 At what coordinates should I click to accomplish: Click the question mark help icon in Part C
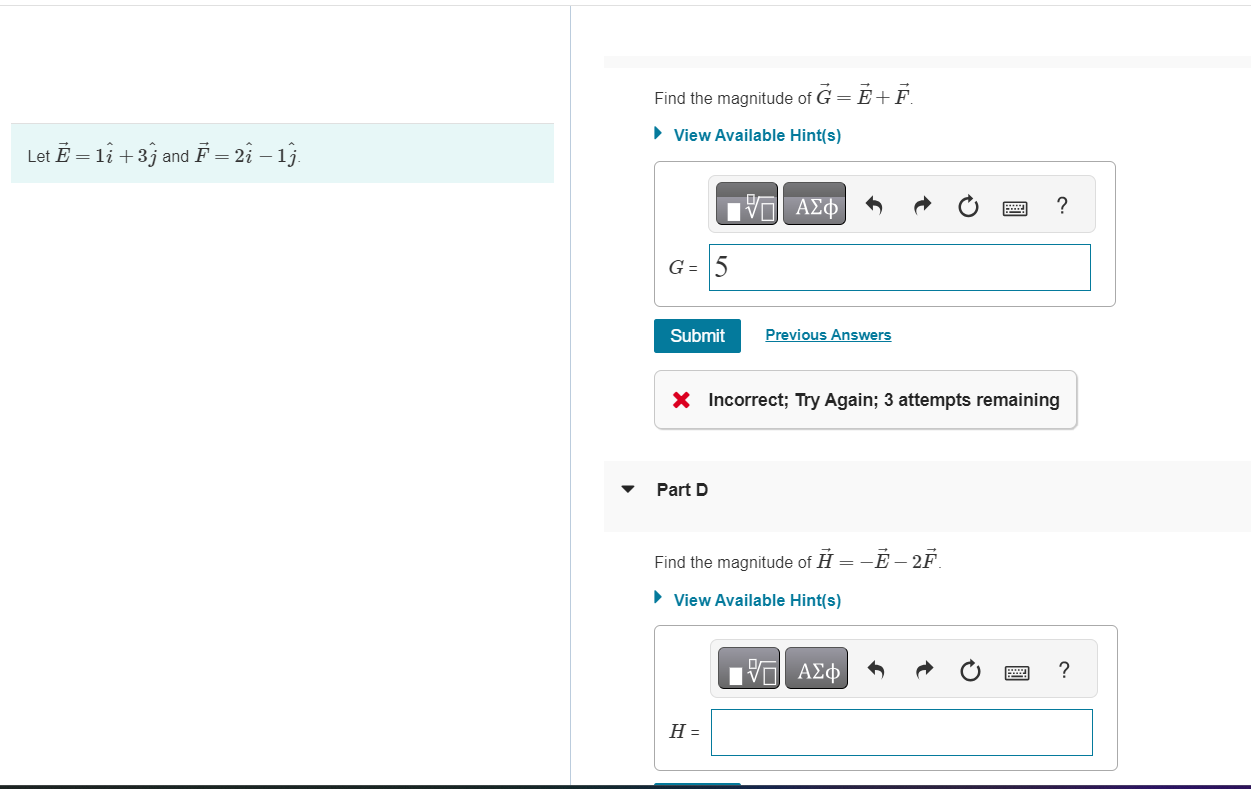(x=1061, y=206)
